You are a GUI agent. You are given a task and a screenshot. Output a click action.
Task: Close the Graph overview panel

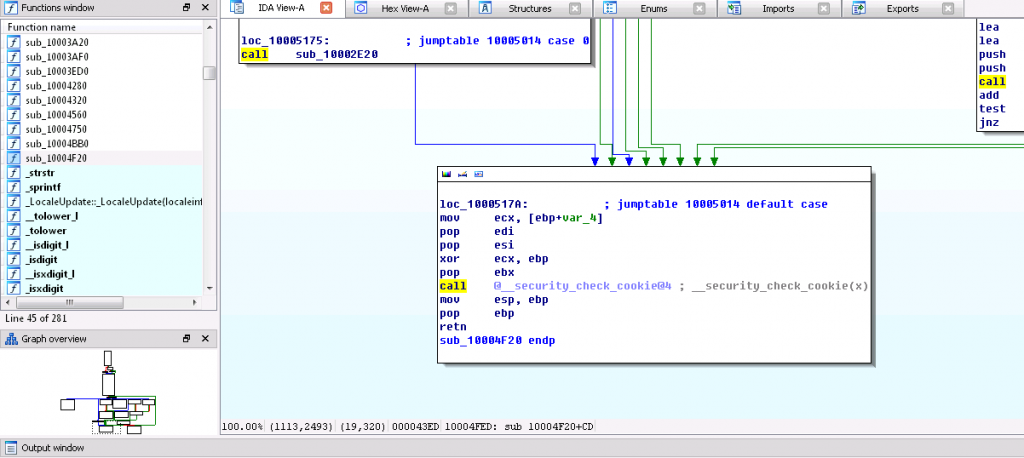coord(205,338)
